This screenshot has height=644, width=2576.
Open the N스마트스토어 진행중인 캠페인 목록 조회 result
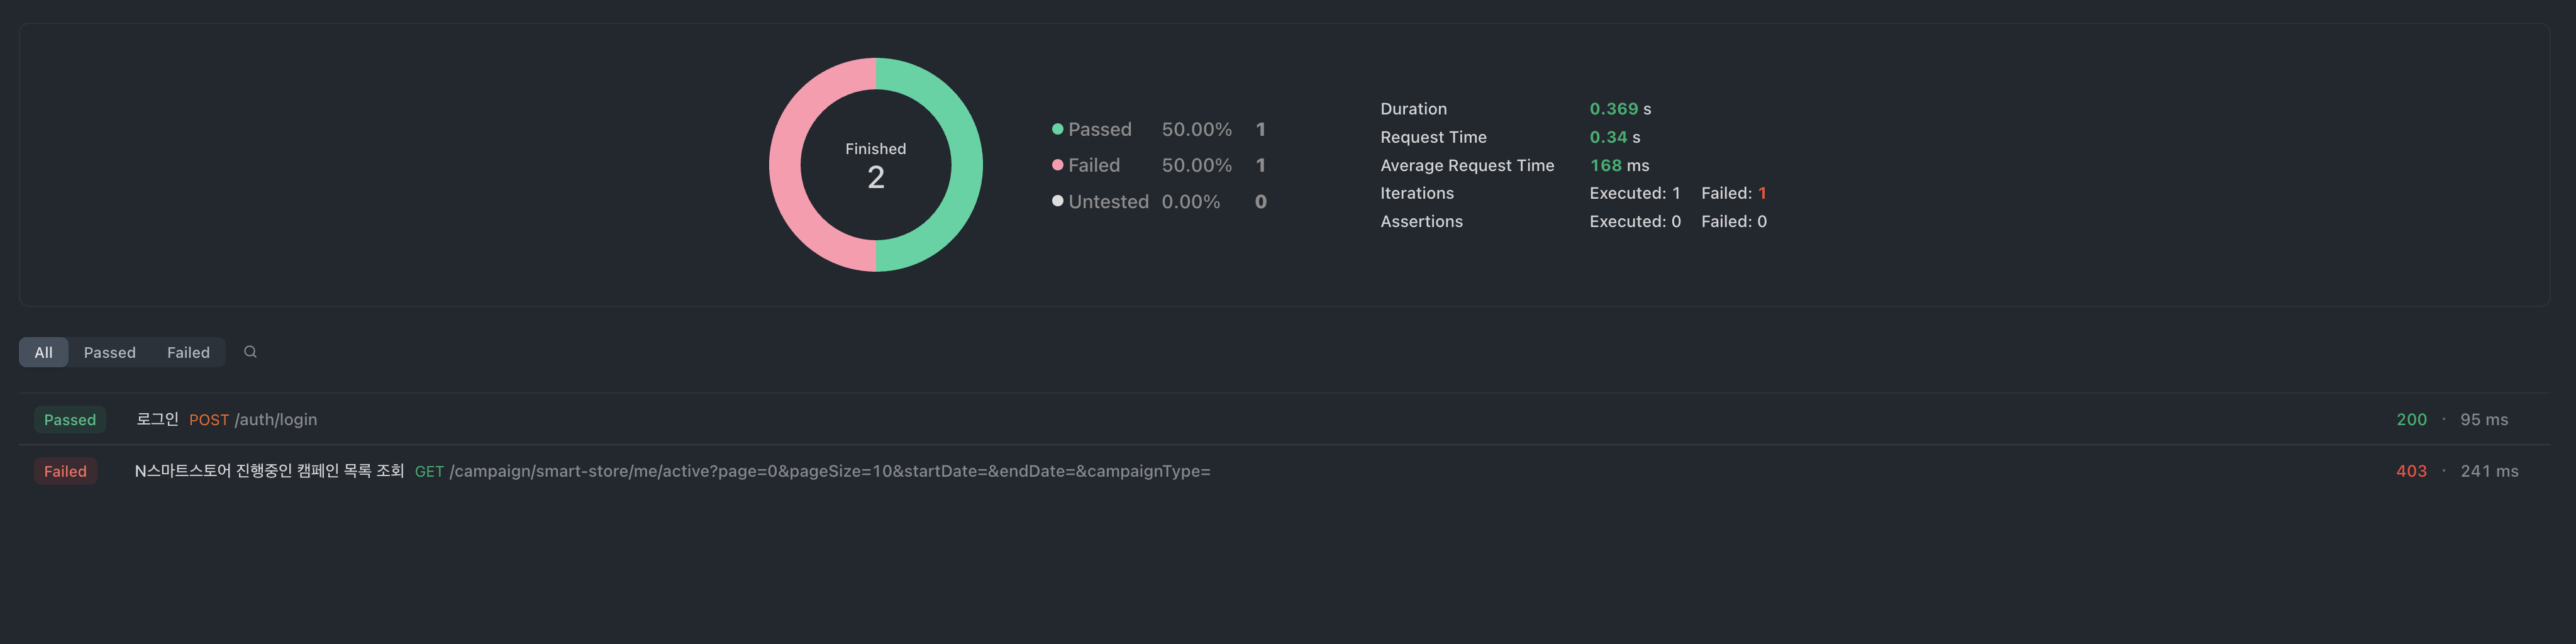269,471
